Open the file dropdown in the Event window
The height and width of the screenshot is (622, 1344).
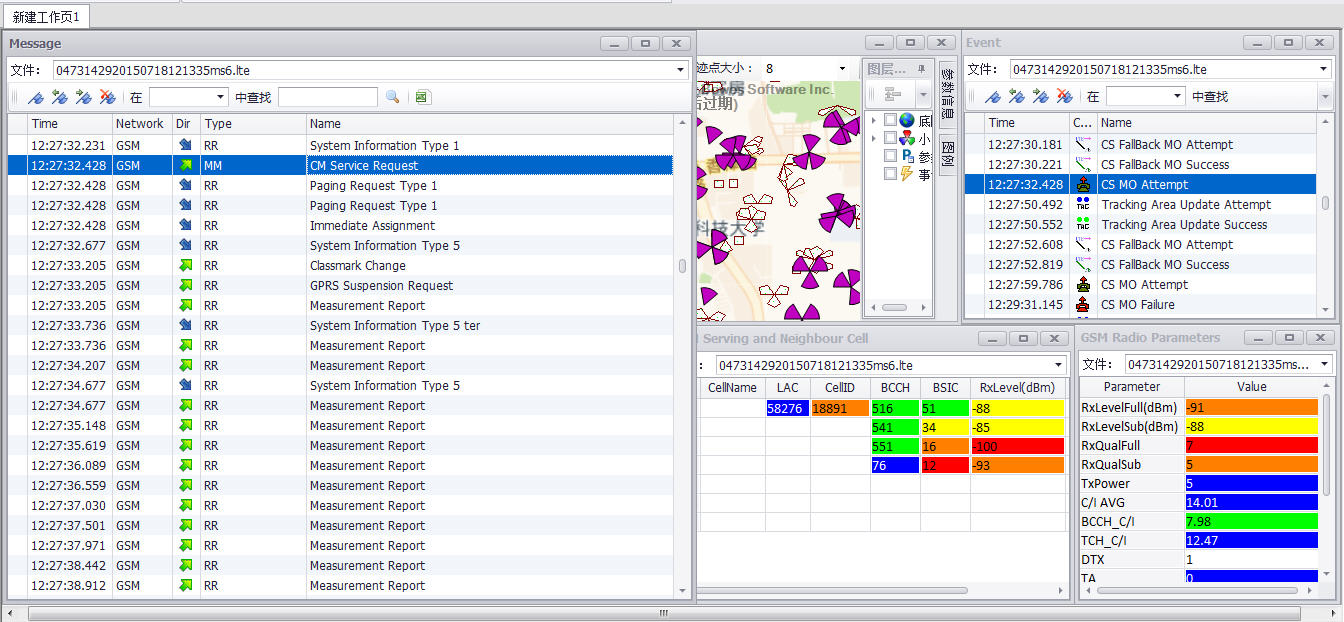point(1323,70)
